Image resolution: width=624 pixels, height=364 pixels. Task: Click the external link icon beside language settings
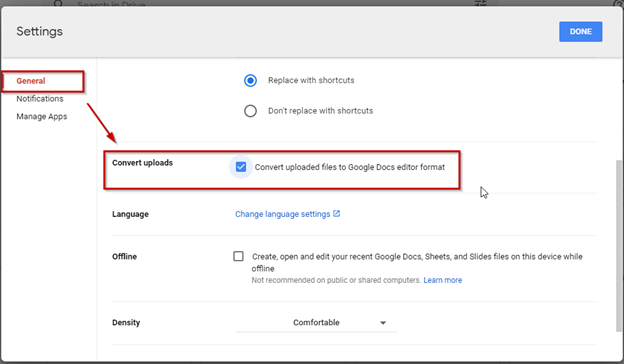337,214
